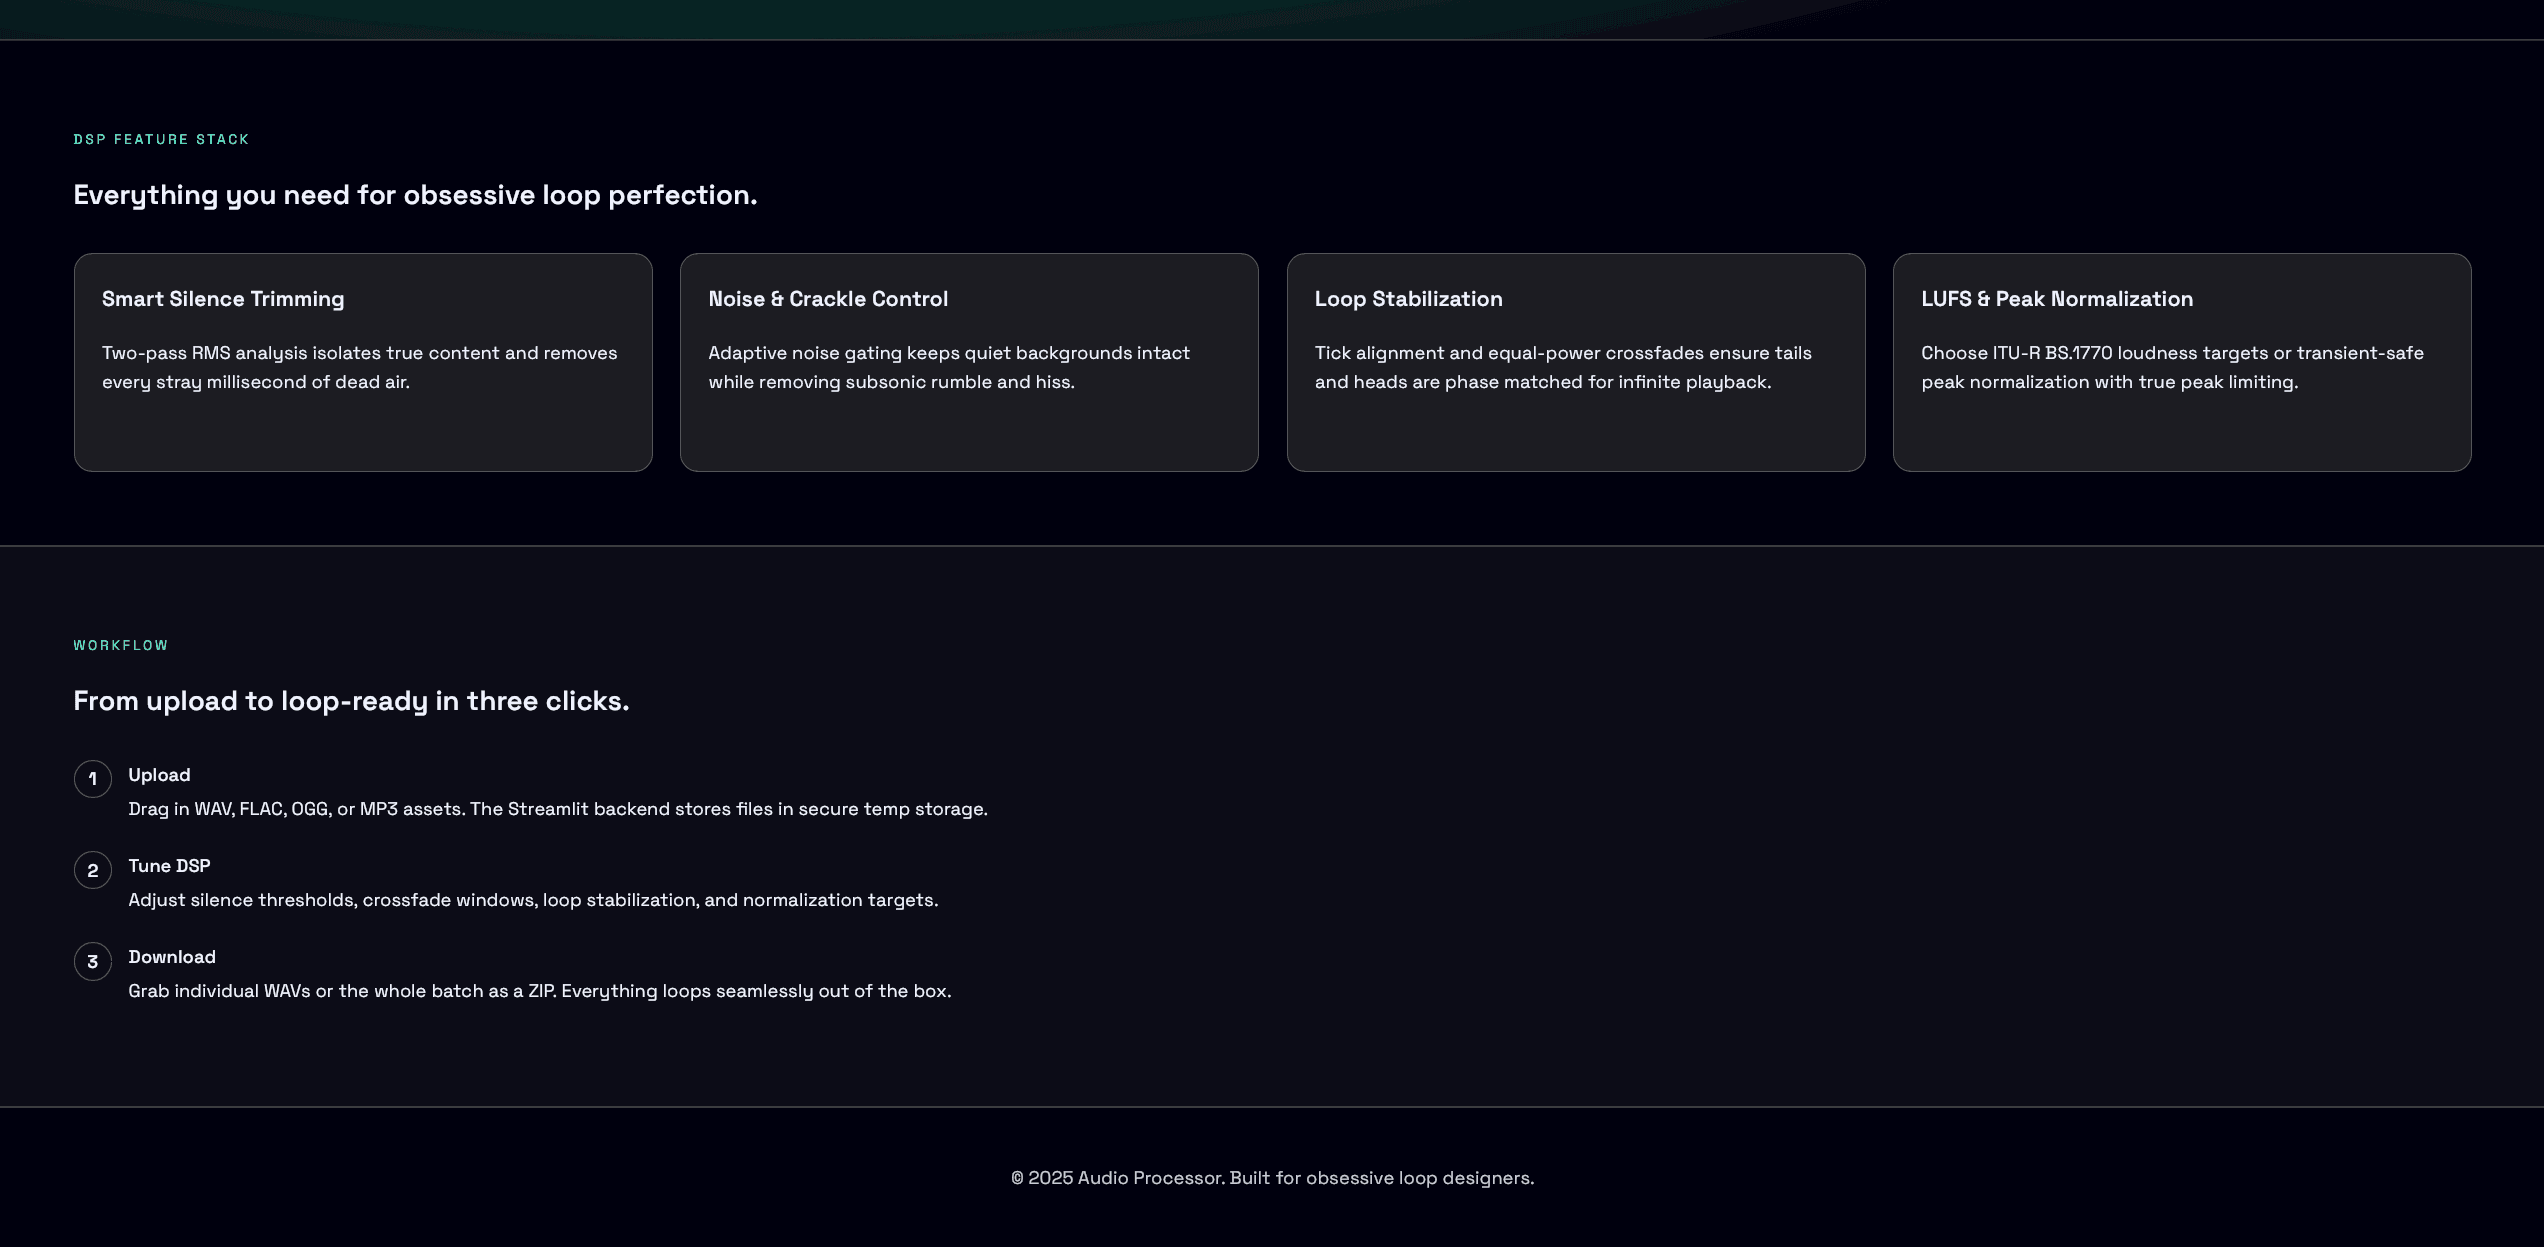Click the Tune DSP step heading

coord(169,866)
